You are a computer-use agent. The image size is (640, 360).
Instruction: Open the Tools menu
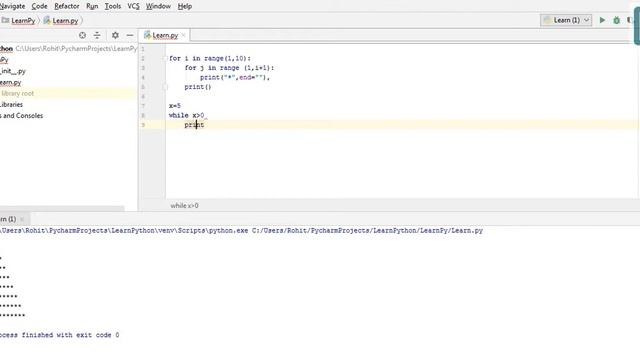click(113, 6)
